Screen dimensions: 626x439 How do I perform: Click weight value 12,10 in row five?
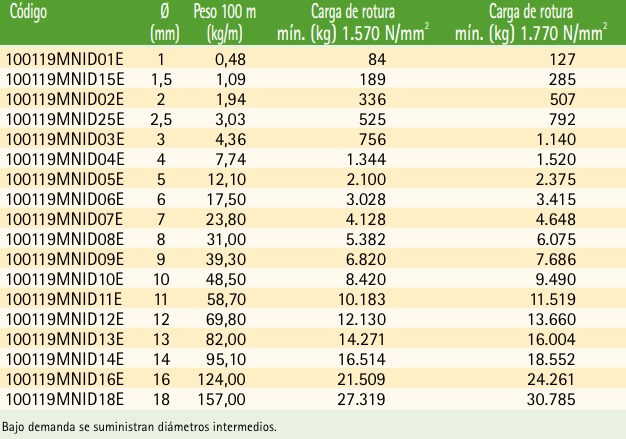pyautogui.click(x=226, y=179)
